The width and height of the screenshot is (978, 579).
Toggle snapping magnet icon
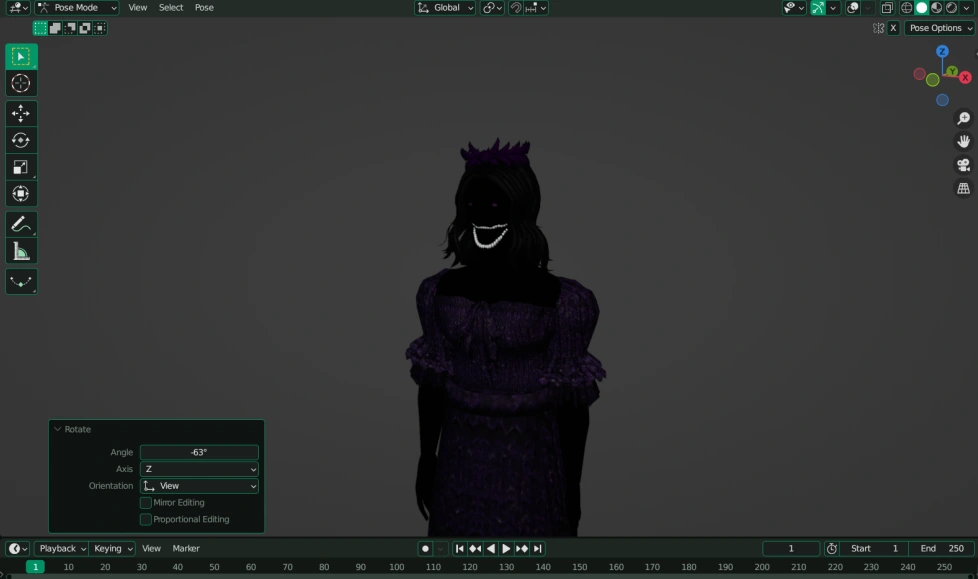(x=516, y=7)
